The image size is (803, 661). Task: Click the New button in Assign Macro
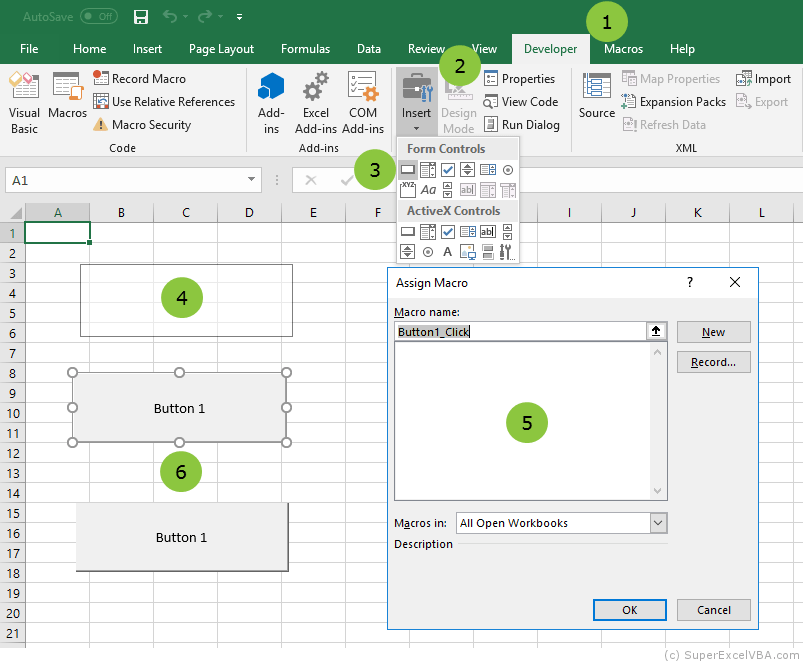(x=713, y=332)
